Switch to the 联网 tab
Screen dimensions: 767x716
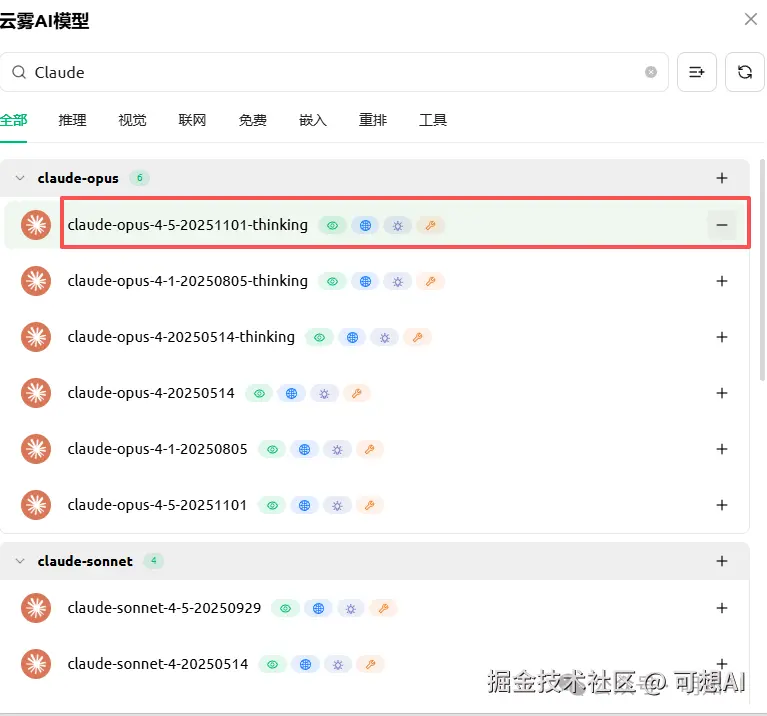192,120
